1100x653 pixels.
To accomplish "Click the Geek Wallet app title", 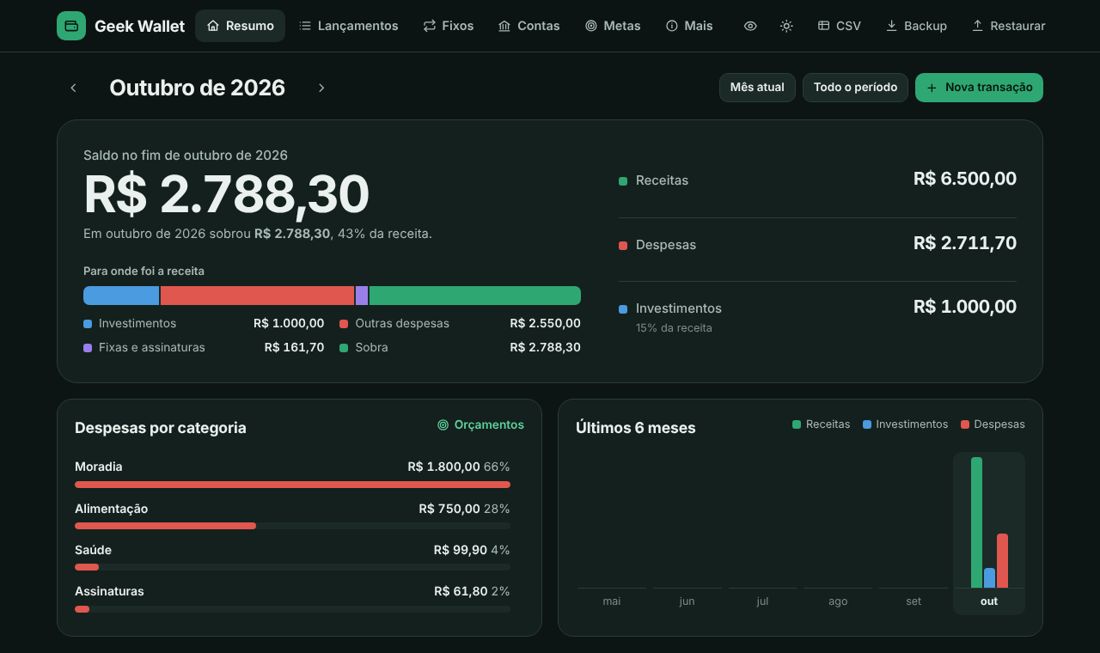I will pyautogui.click(x=140, y=27).
